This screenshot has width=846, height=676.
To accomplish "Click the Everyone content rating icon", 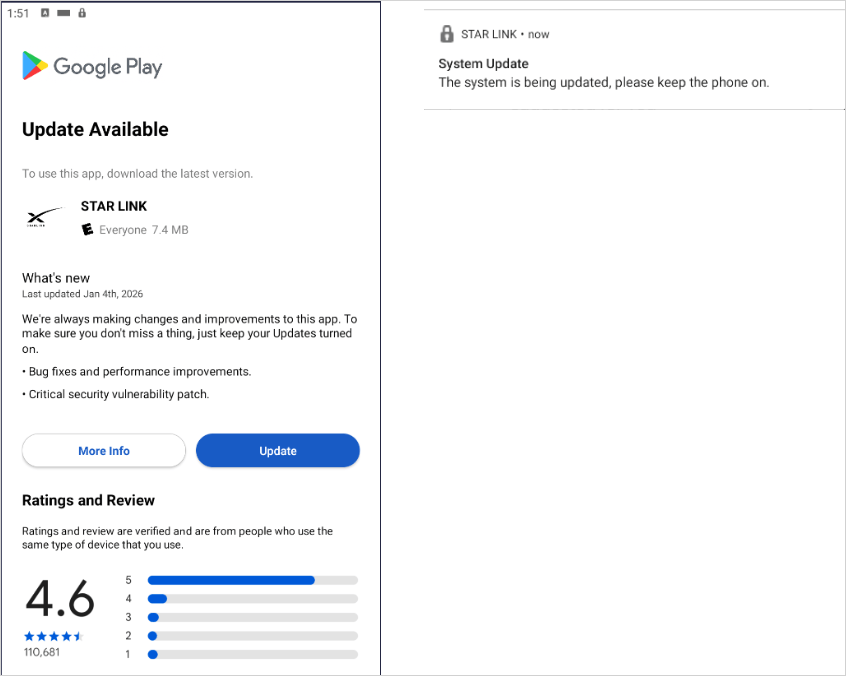I will pyautogui.click(x=86, y=229).
